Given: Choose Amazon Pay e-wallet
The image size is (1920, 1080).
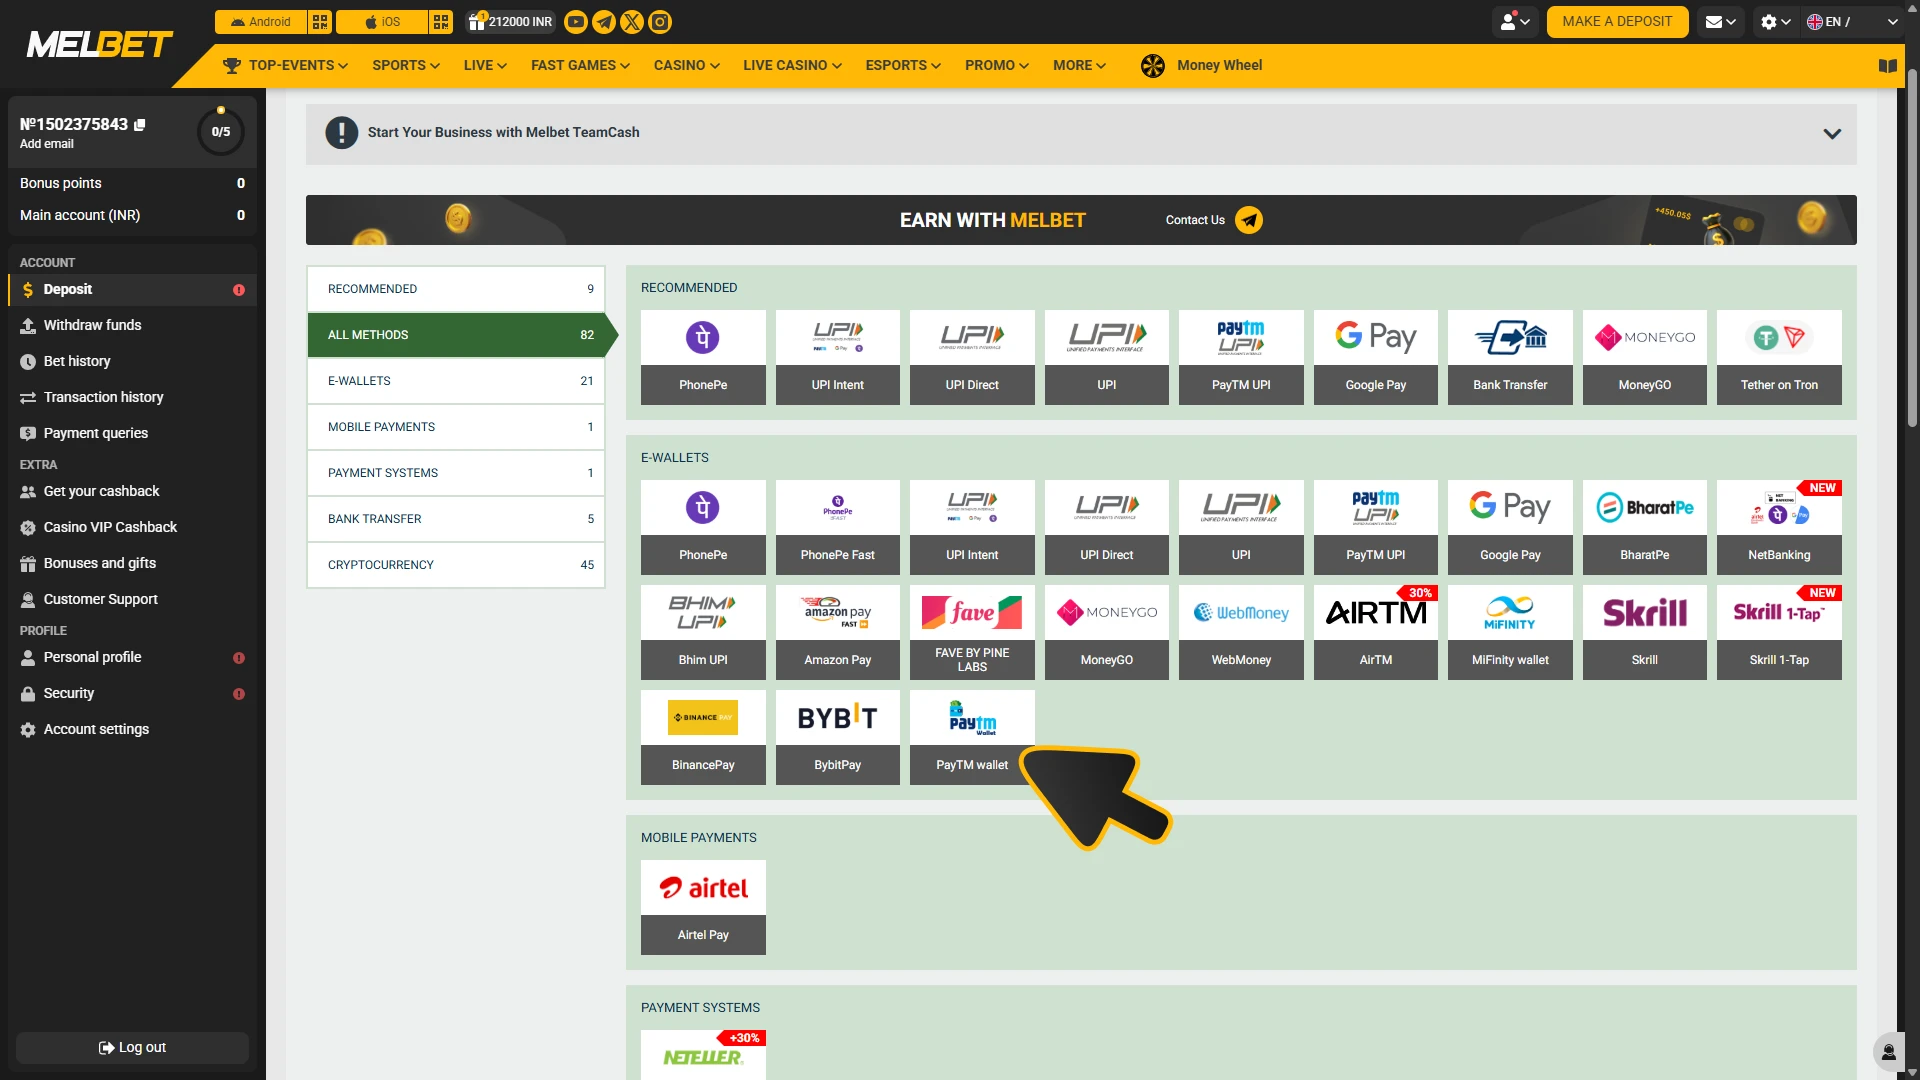Looking at the screenshot, I should point(838,632).
